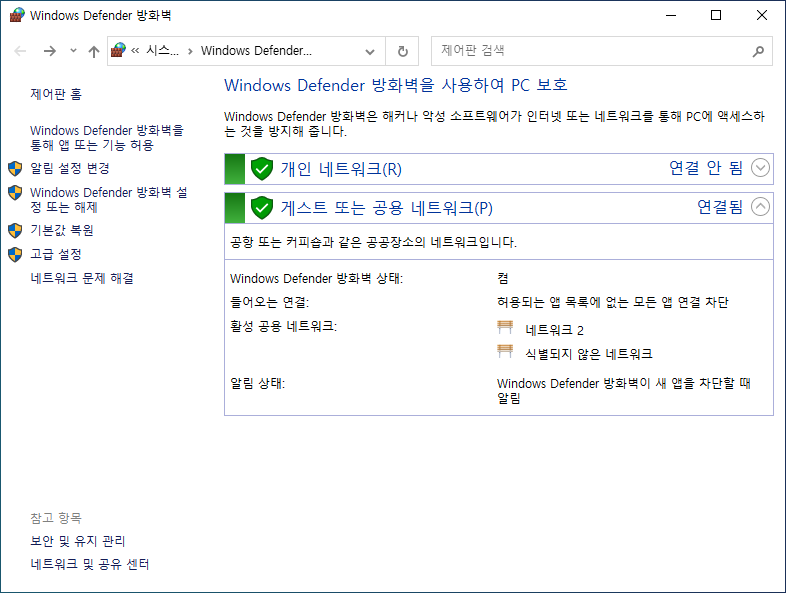The width and height of the screenshot is (786, 593).
Task: Open the recent locations dropdown arrow
Action: coord(73,51)
